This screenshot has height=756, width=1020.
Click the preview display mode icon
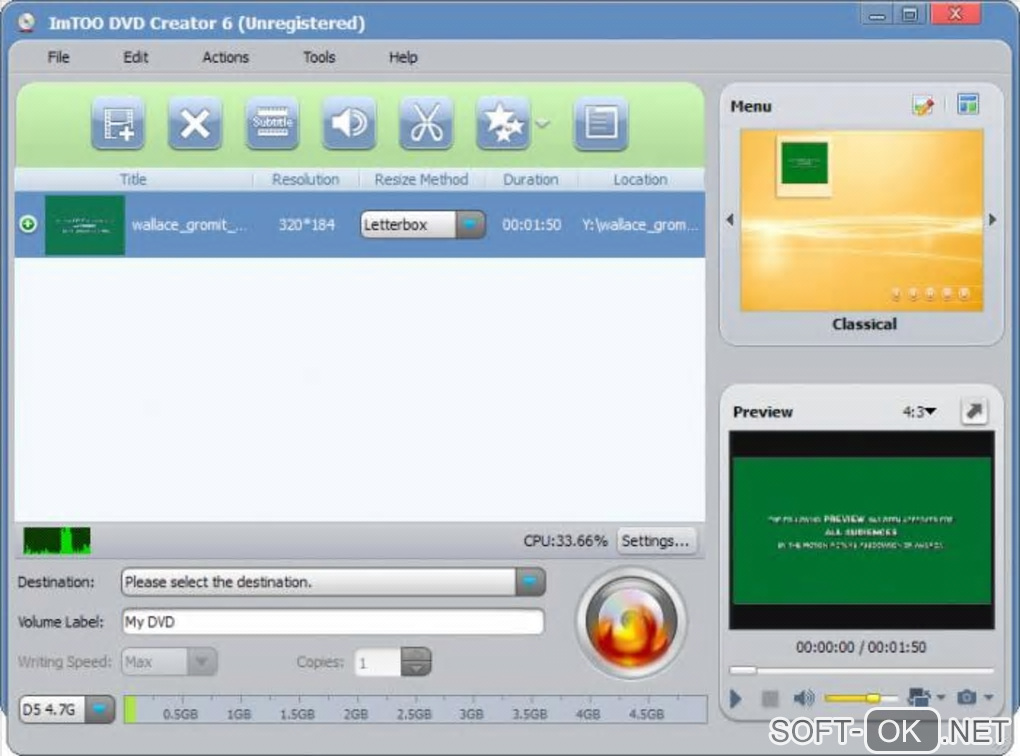tap(919, 697)
